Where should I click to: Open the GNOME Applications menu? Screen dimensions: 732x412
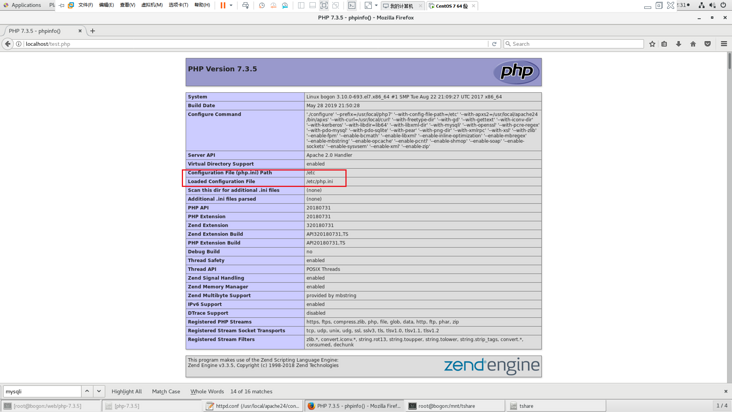click(22, 5)
